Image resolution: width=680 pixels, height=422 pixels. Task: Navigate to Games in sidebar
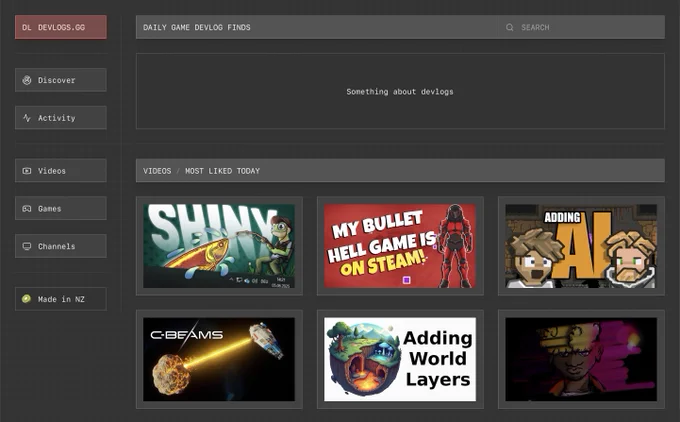point(61,209)
